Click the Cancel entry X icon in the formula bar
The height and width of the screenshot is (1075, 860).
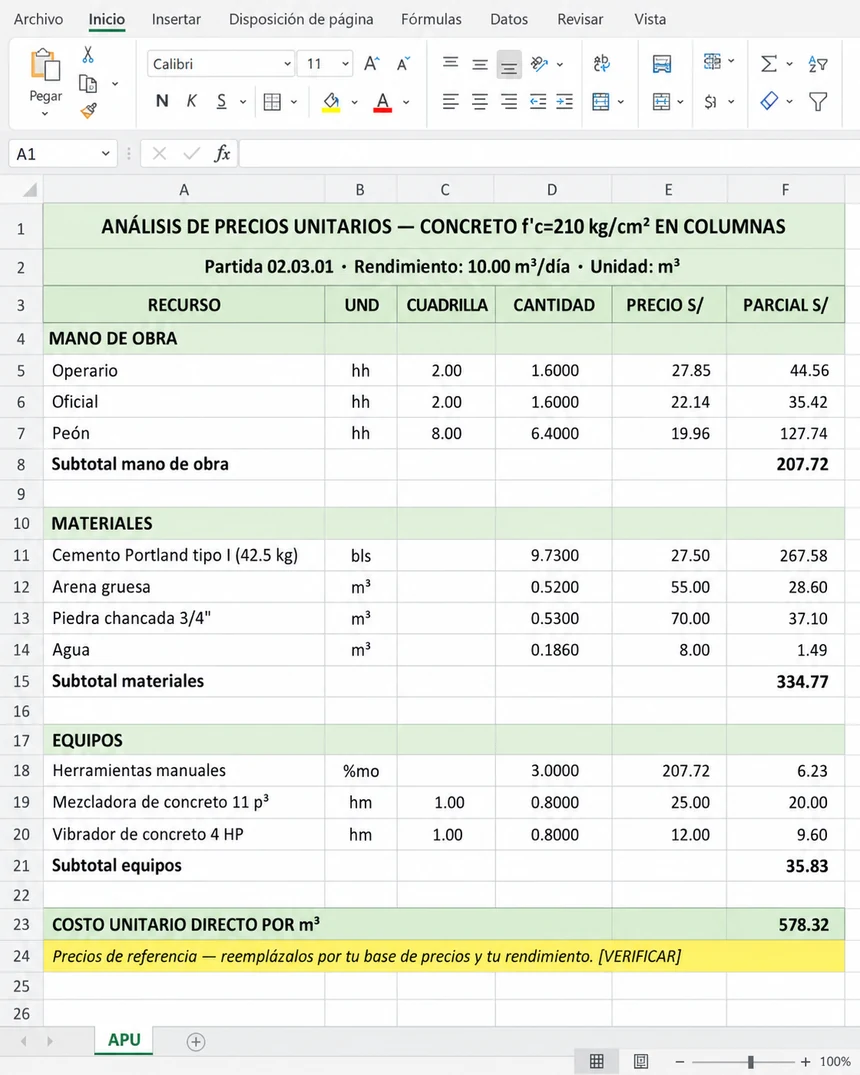tap(159, 154)
